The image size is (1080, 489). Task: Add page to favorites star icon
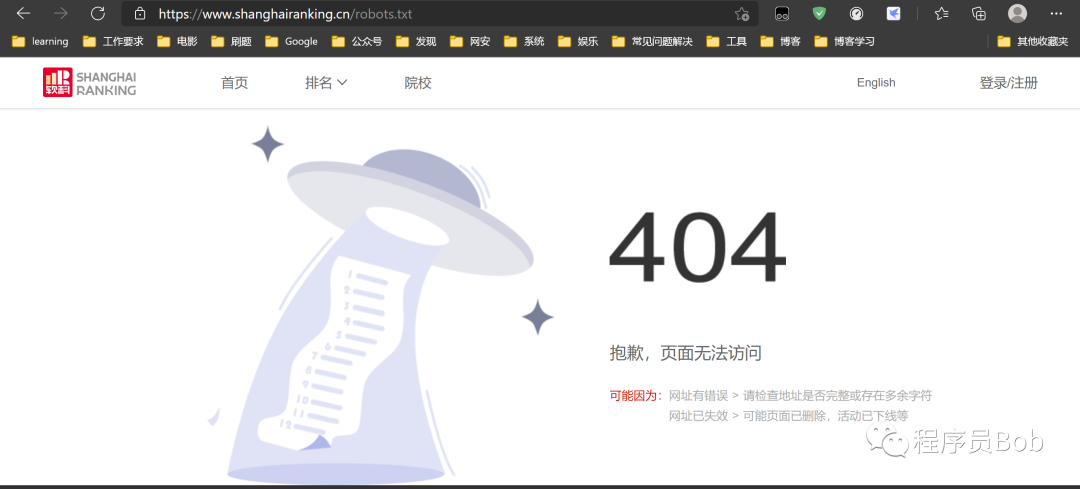tap(741, 13)
